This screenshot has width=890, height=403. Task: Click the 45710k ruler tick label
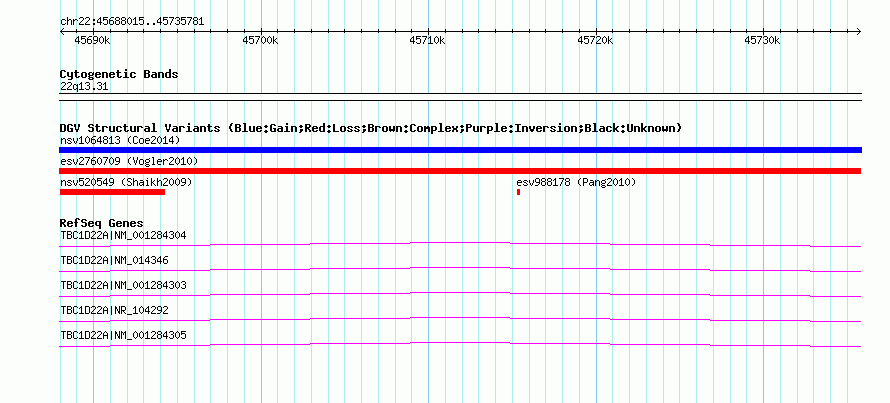[427, 41]
